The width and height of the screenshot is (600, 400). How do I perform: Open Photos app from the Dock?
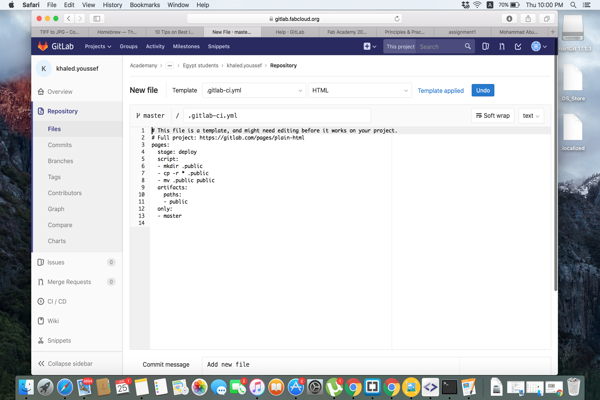click(x=199, y=387)
